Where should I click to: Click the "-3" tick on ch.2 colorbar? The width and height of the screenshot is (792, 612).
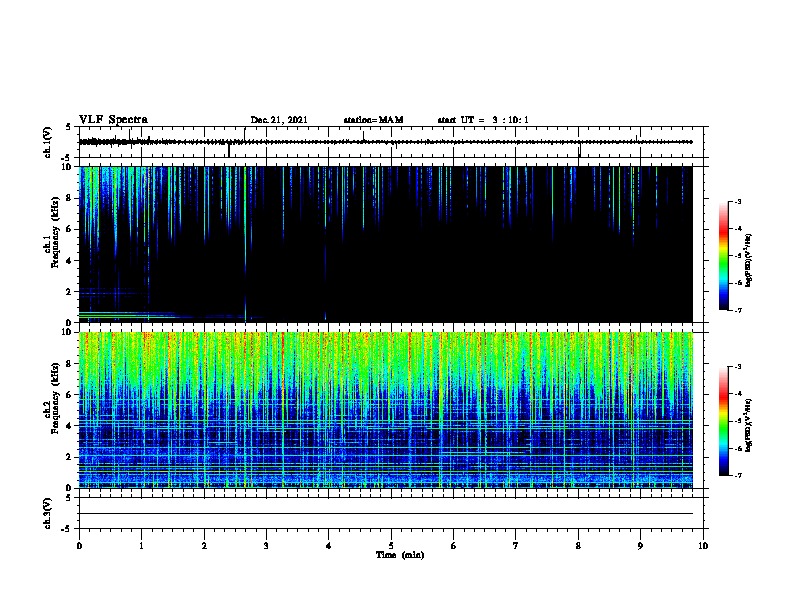click(738, 367)
